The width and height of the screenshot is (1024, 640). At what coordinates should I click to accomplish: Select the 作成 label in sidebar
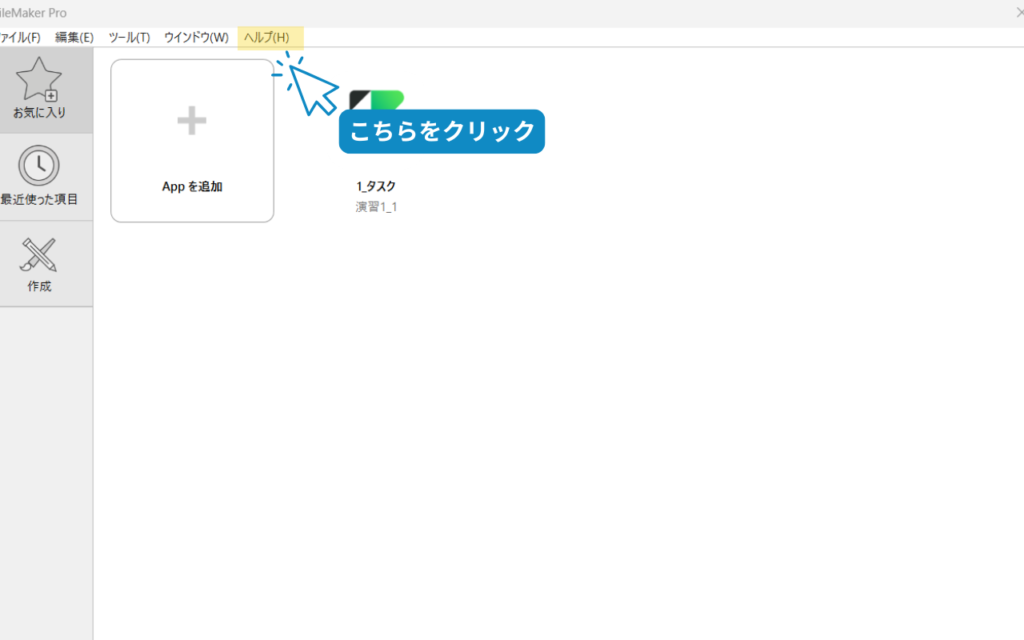[39, 286]
